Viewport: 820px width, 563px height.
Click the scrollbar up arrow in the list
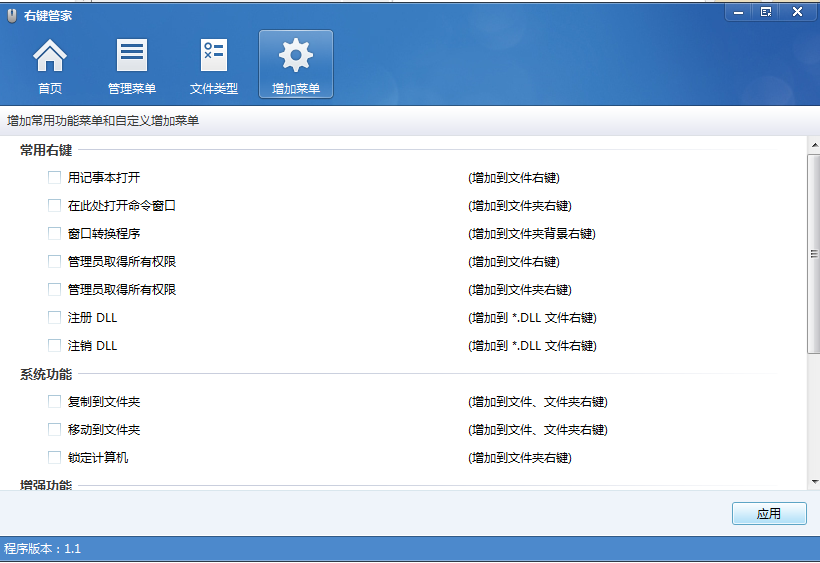pos(814,144)
